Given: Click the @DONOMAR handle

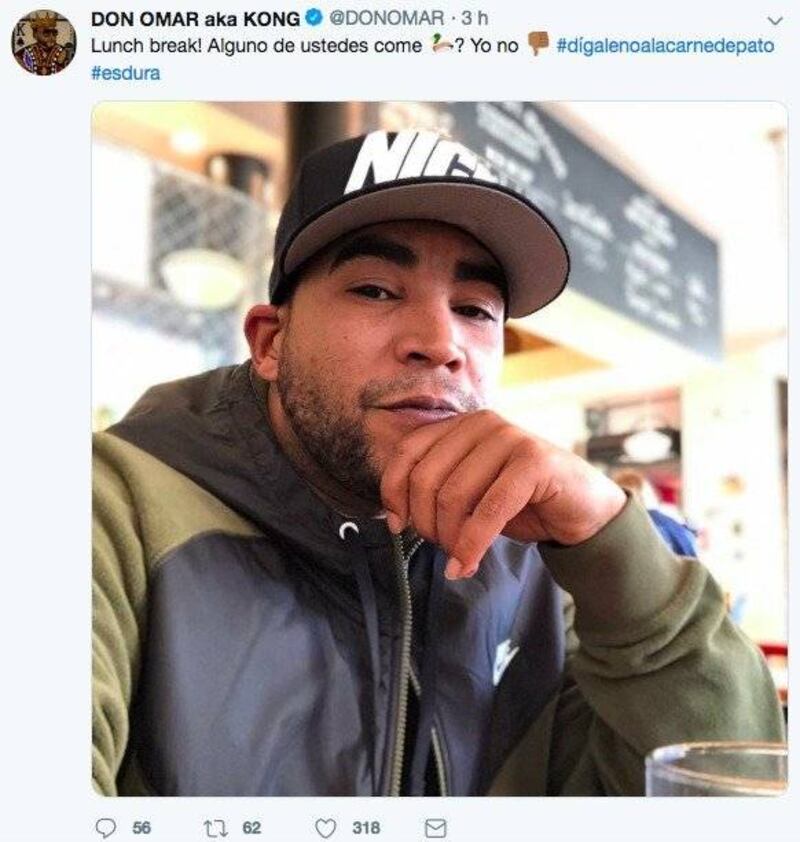Looking at the screenshot, I should [386, 18].
